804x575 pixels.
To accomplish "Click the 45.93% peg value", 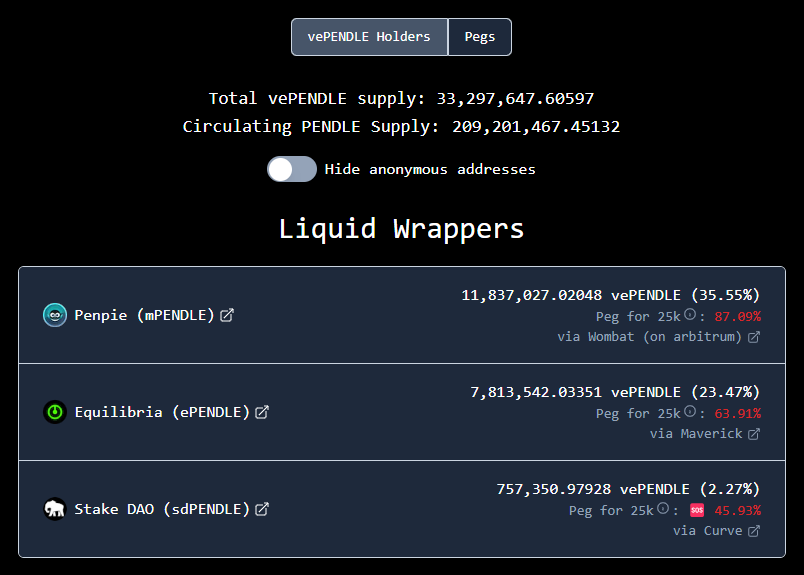I will pos(737,510).
